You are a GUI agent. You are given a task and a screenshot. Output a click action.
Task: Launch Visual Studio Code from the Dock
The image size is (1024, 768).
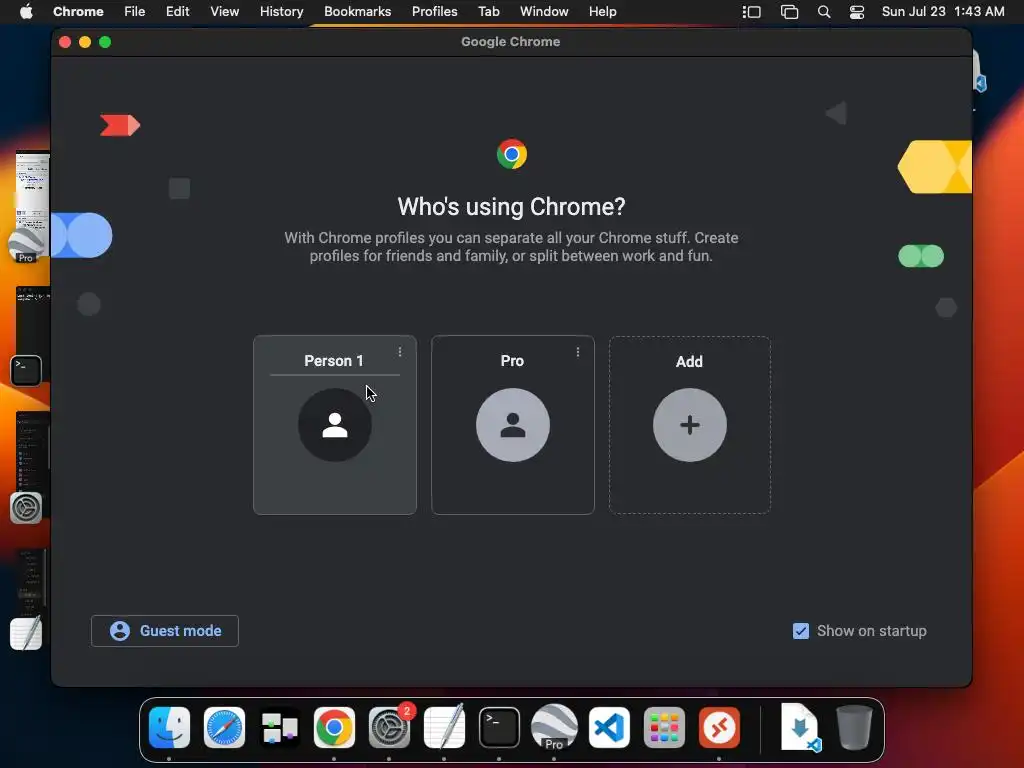pos(609,728)
